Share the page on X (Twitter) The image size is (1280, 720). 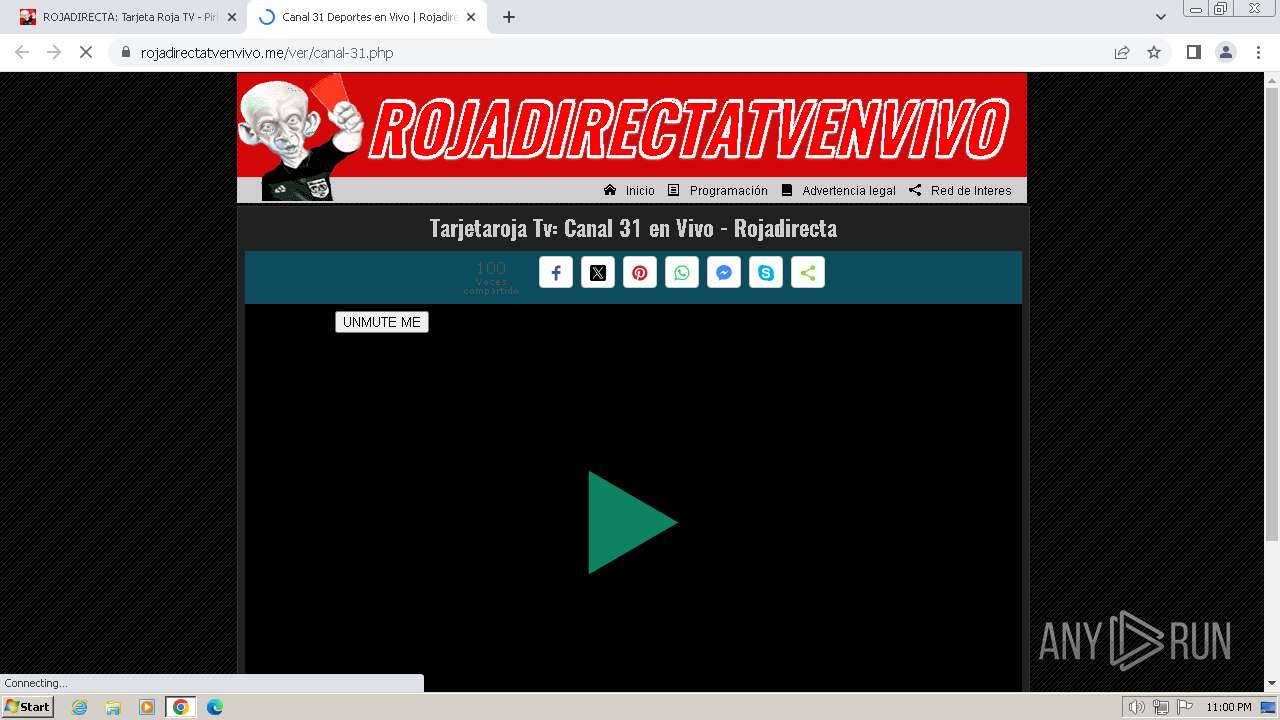click(x=598, y=273)
